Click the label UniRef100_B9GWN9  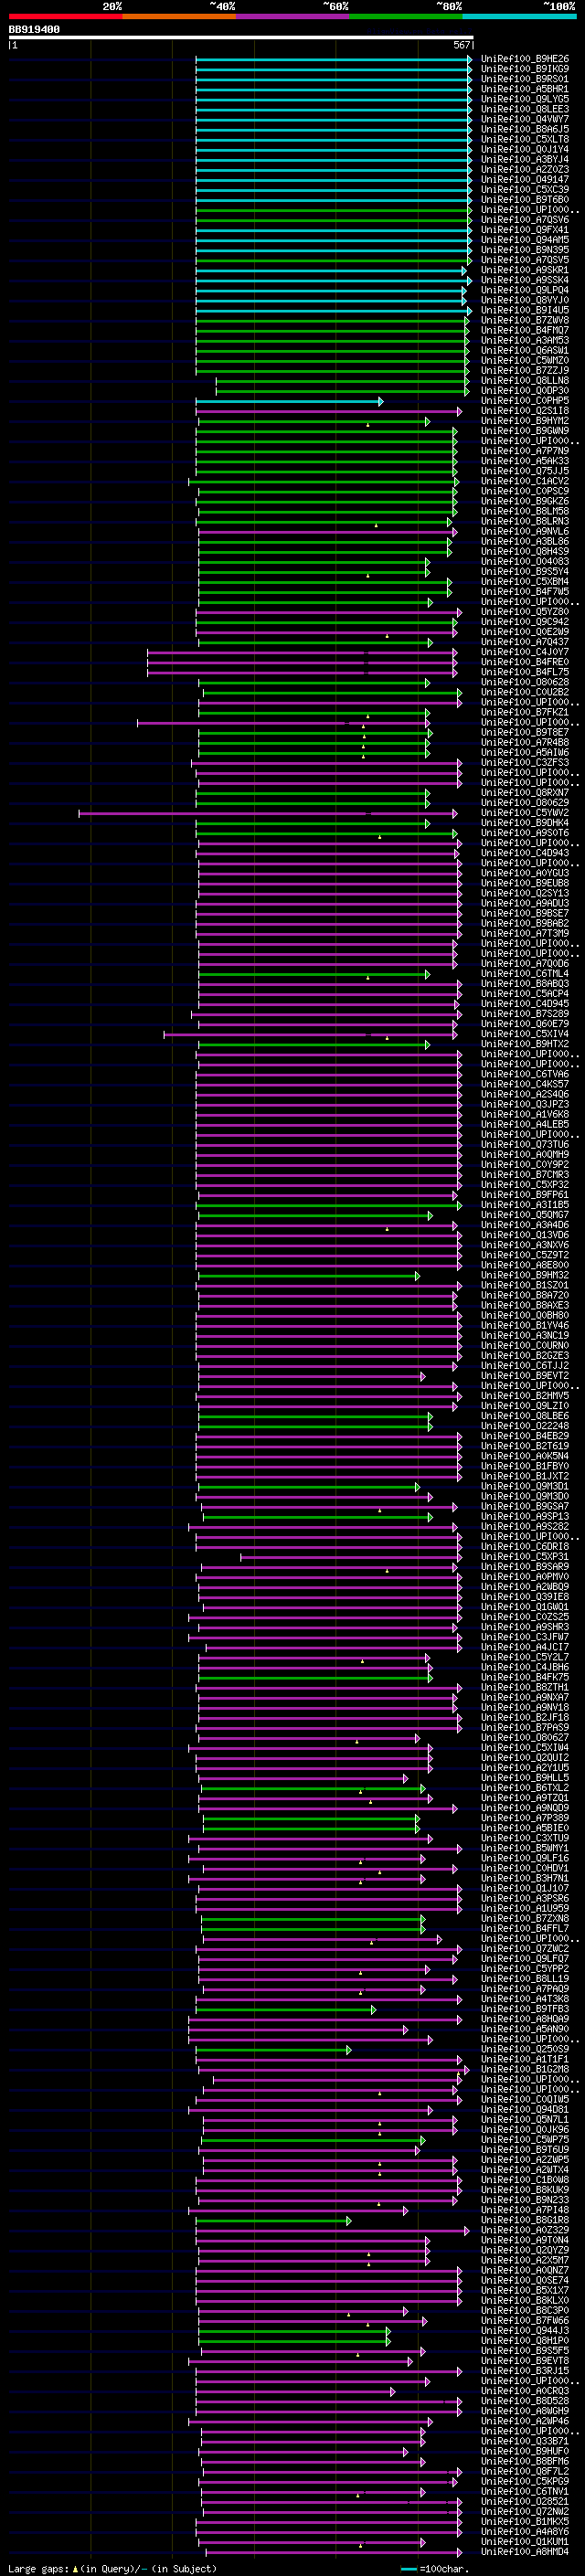click(x=525, y=431)
